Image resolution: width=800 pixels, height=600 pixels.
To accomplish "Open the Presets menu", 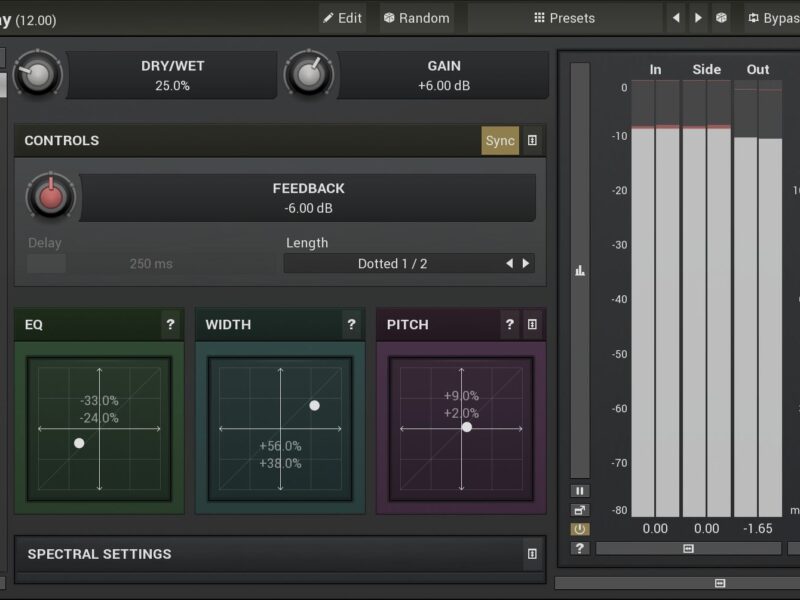I will (565, 18).
